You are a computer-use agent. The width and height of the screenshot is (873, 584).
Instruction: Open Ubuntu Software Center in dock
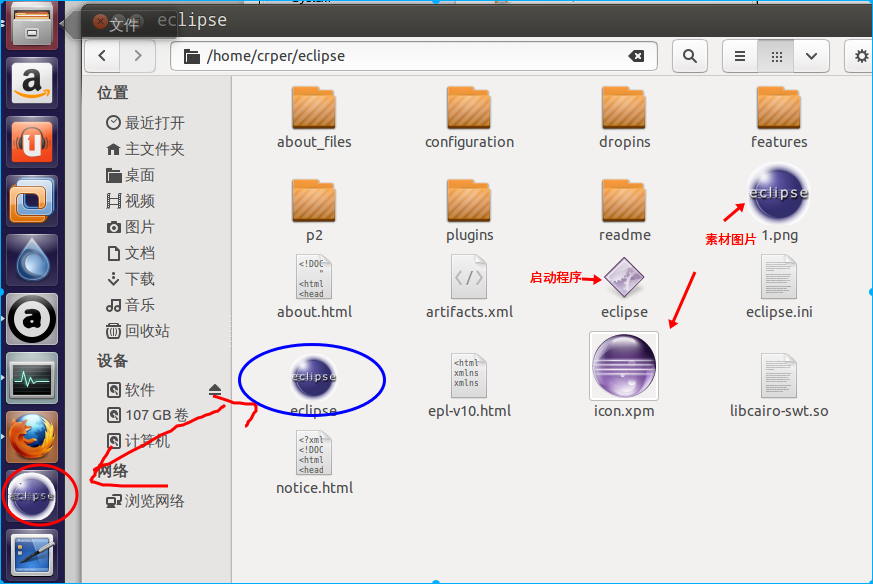(x=32, y=142)
